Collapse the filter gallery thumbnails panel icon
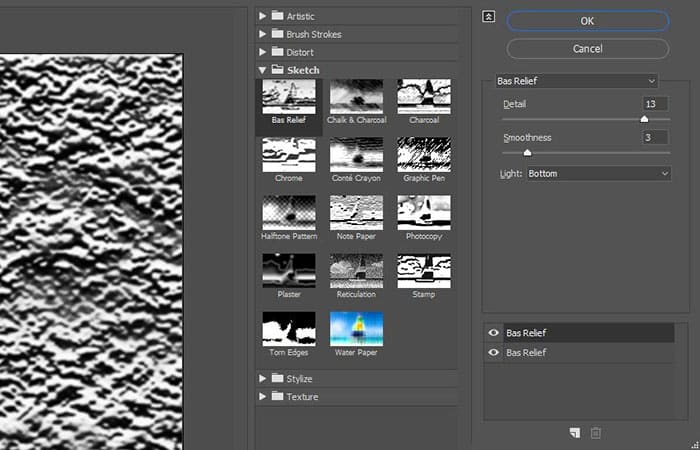 [x=488, y=17]
